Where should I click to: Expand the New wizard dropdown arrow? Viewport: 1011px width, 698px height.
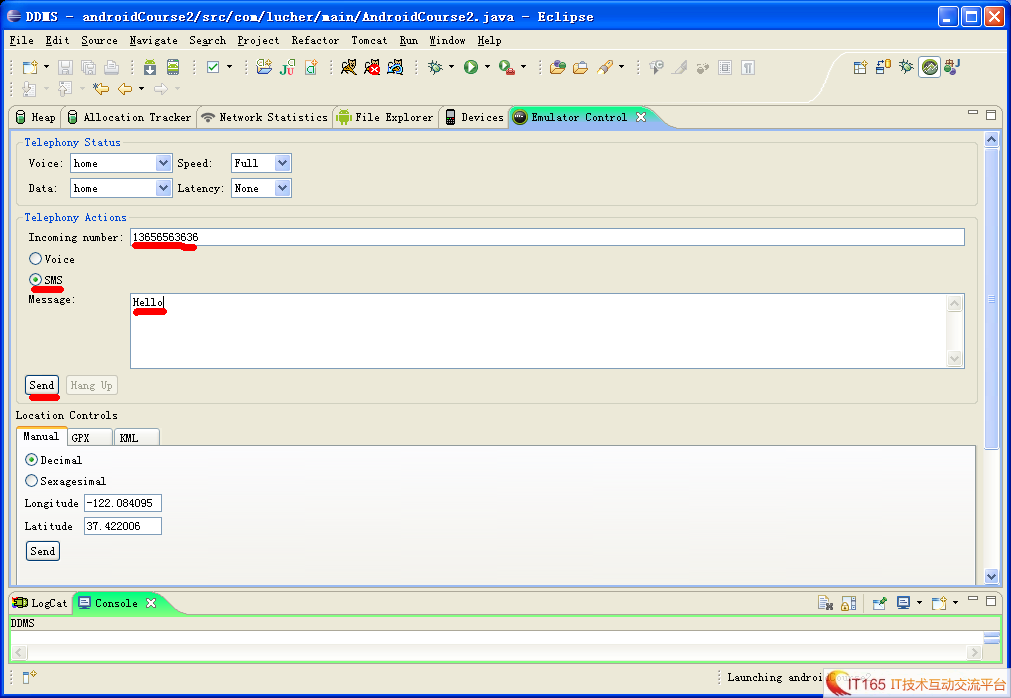coord(46,67)
